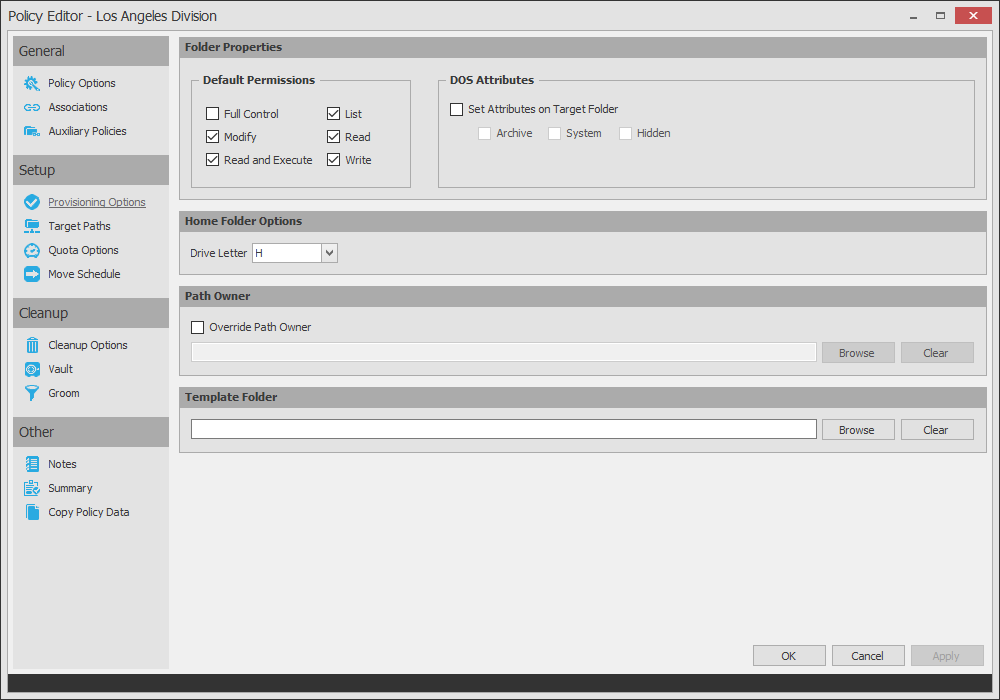Check Override Path Owner
Screen dimensions: 1000x700
click(x=198, y=327)
